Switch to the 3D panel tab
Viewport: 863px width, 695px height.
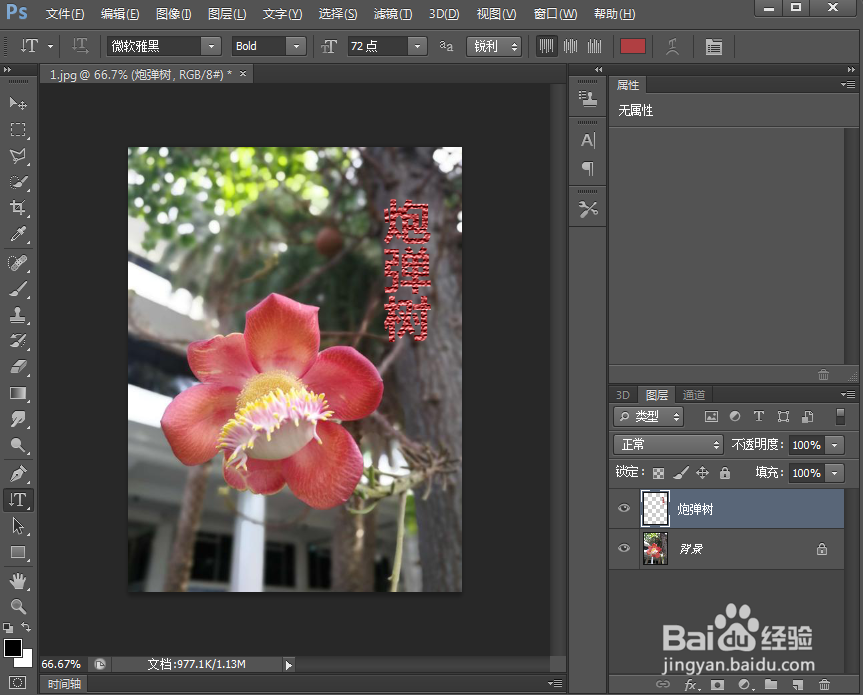coord(622,395)
